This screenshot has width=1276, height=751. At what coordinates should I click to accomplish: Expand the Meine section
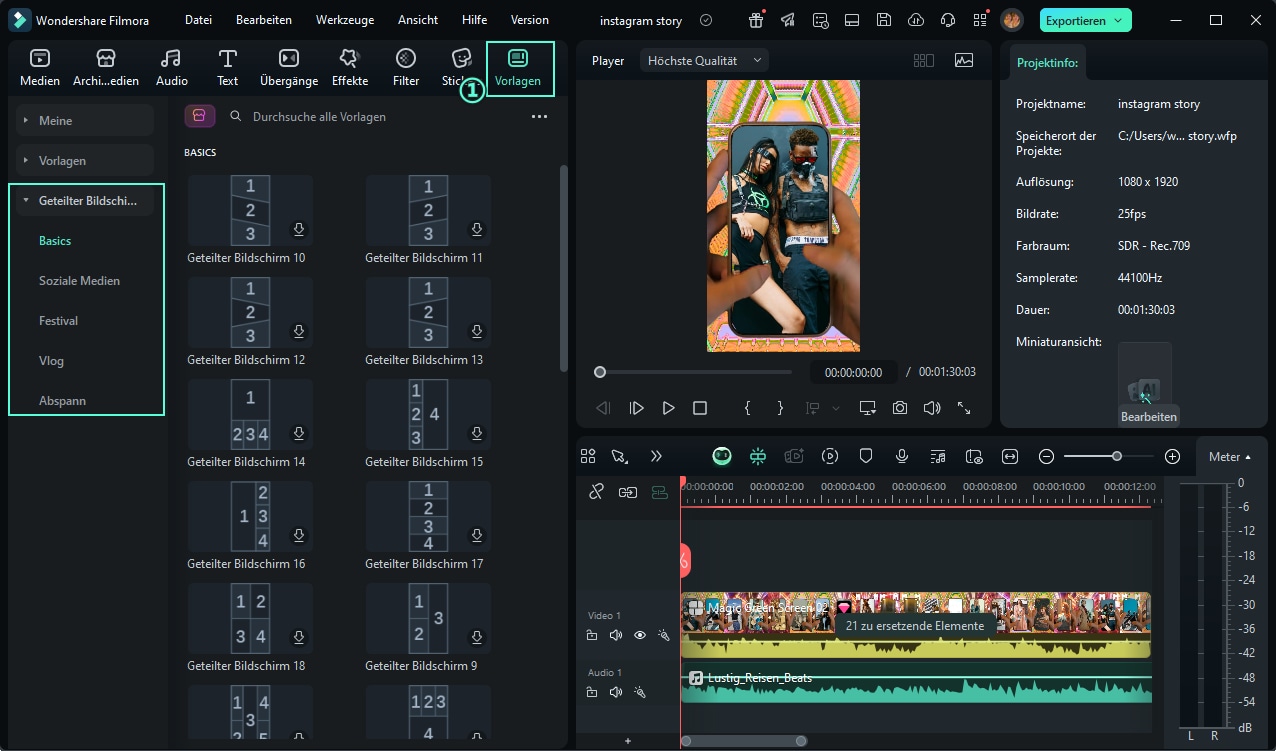tap(85, 120)
